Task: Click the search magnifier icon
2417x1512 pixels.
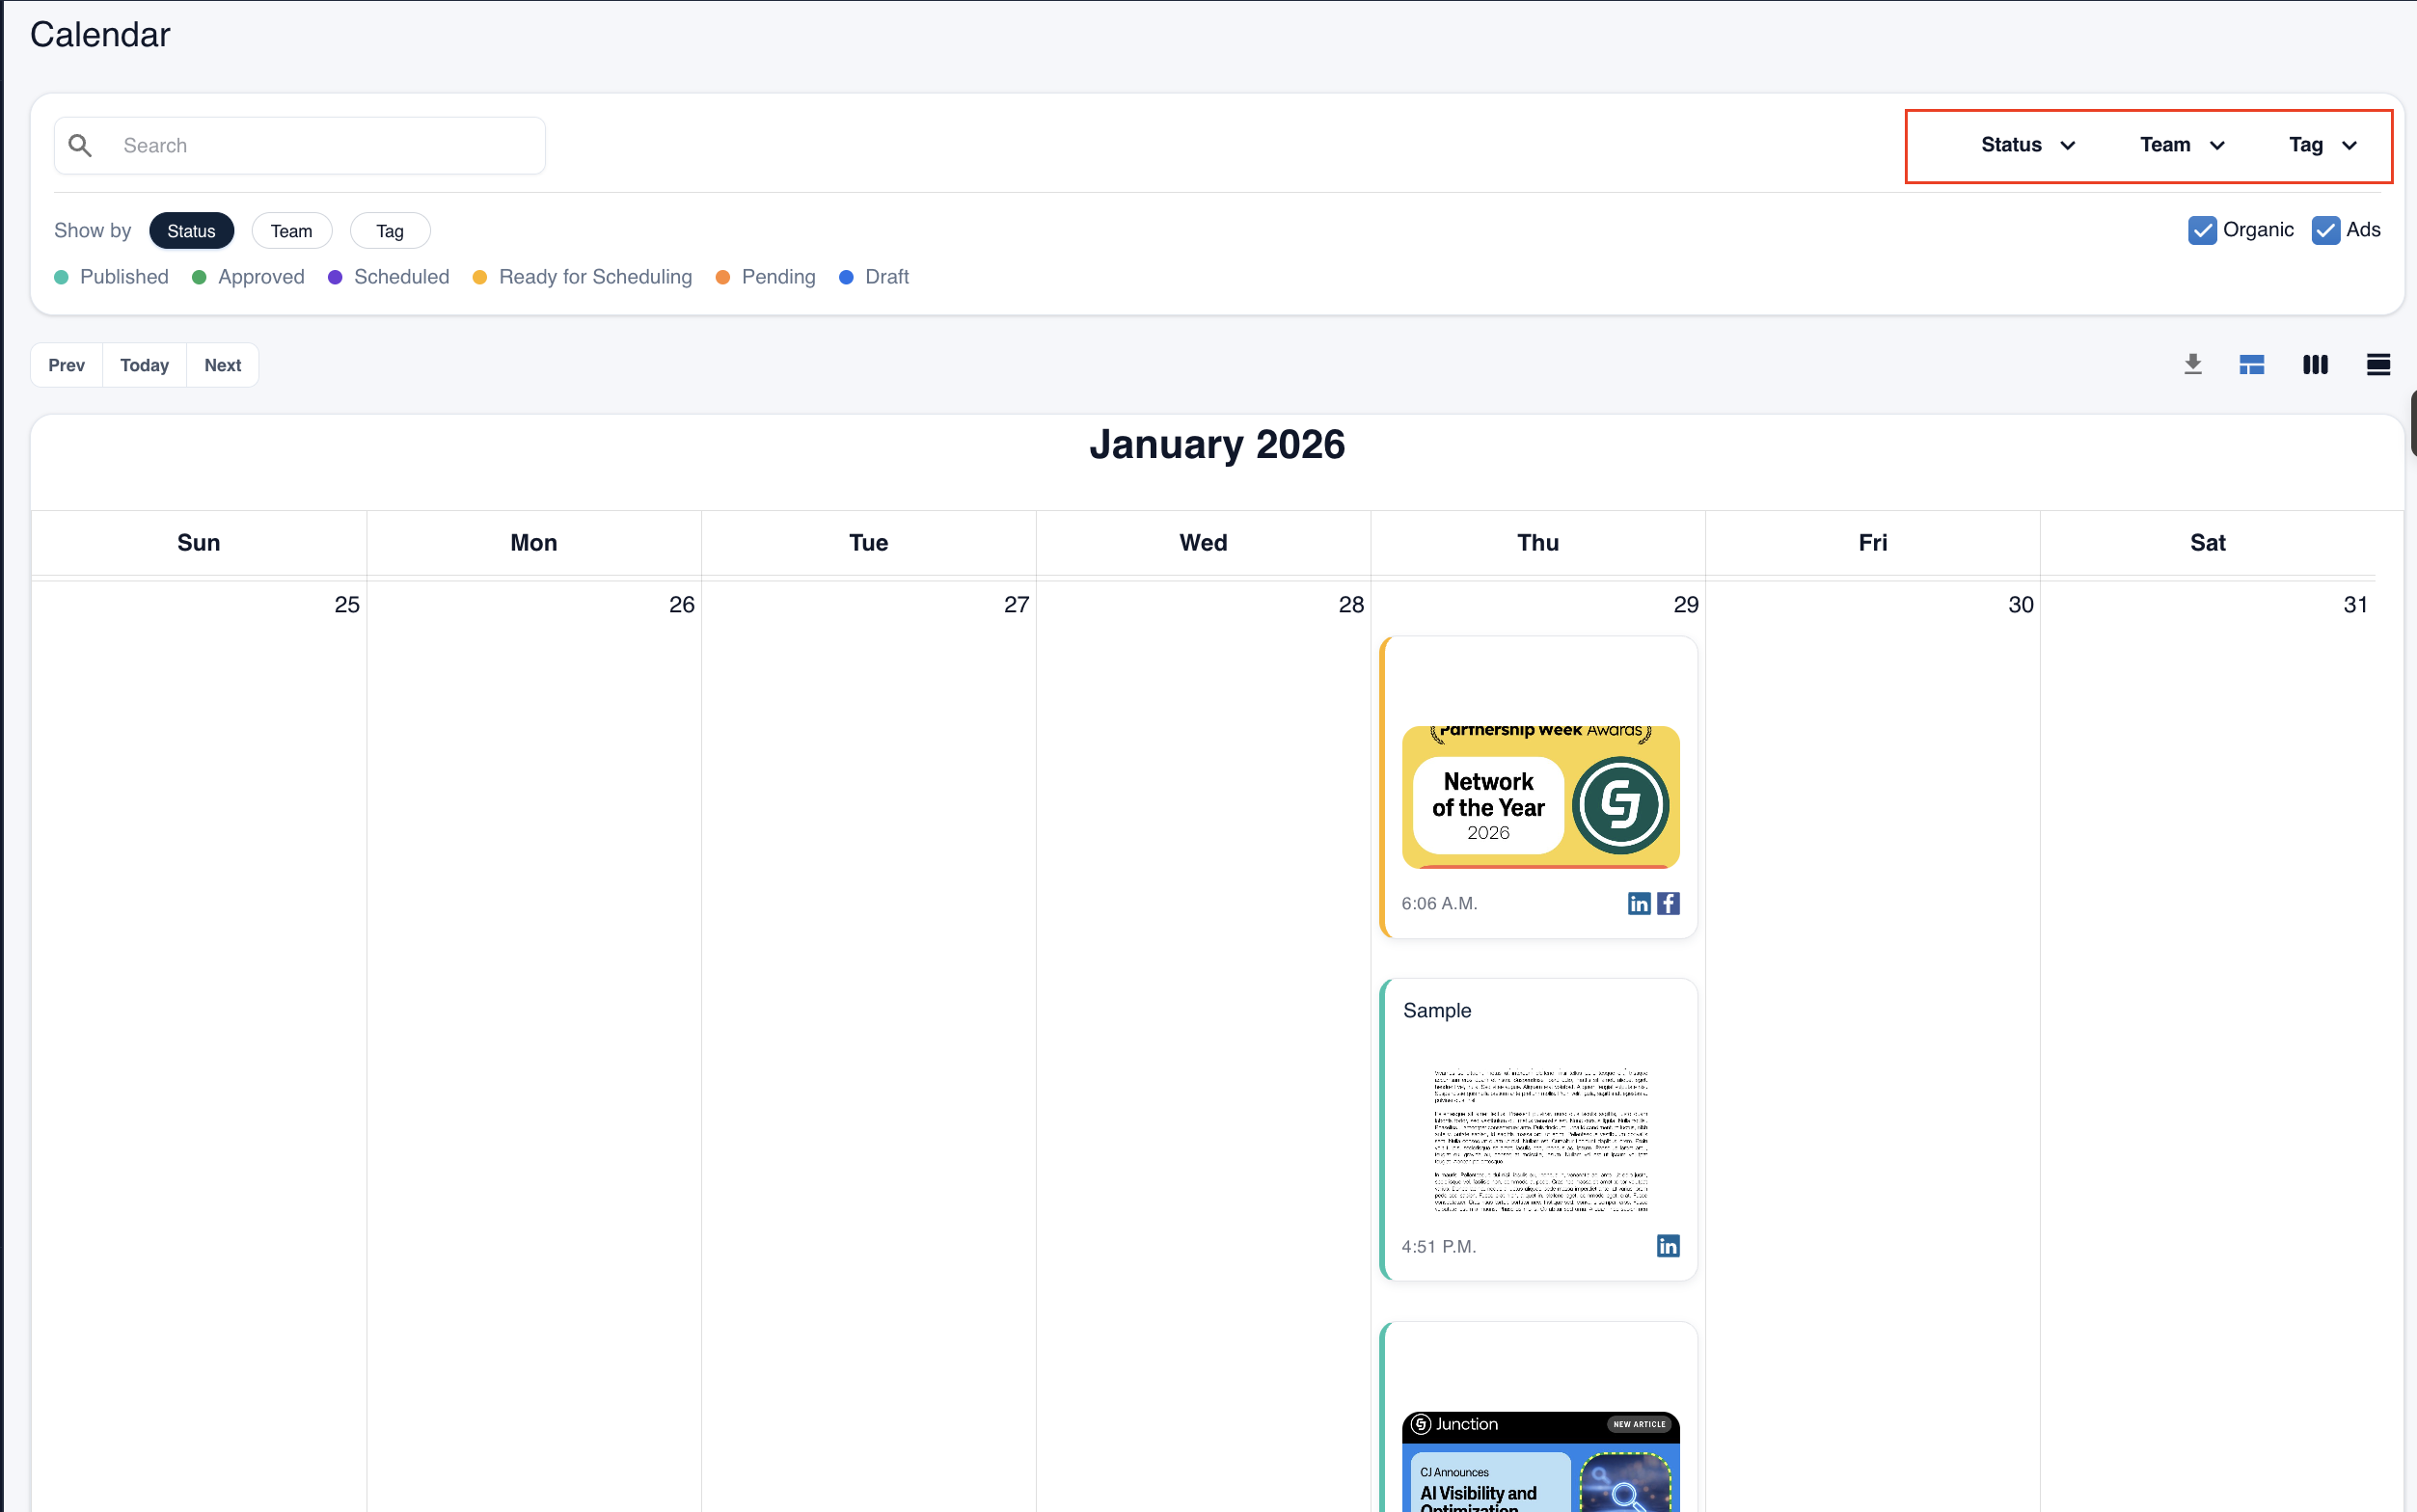Action: click(81, 145)
